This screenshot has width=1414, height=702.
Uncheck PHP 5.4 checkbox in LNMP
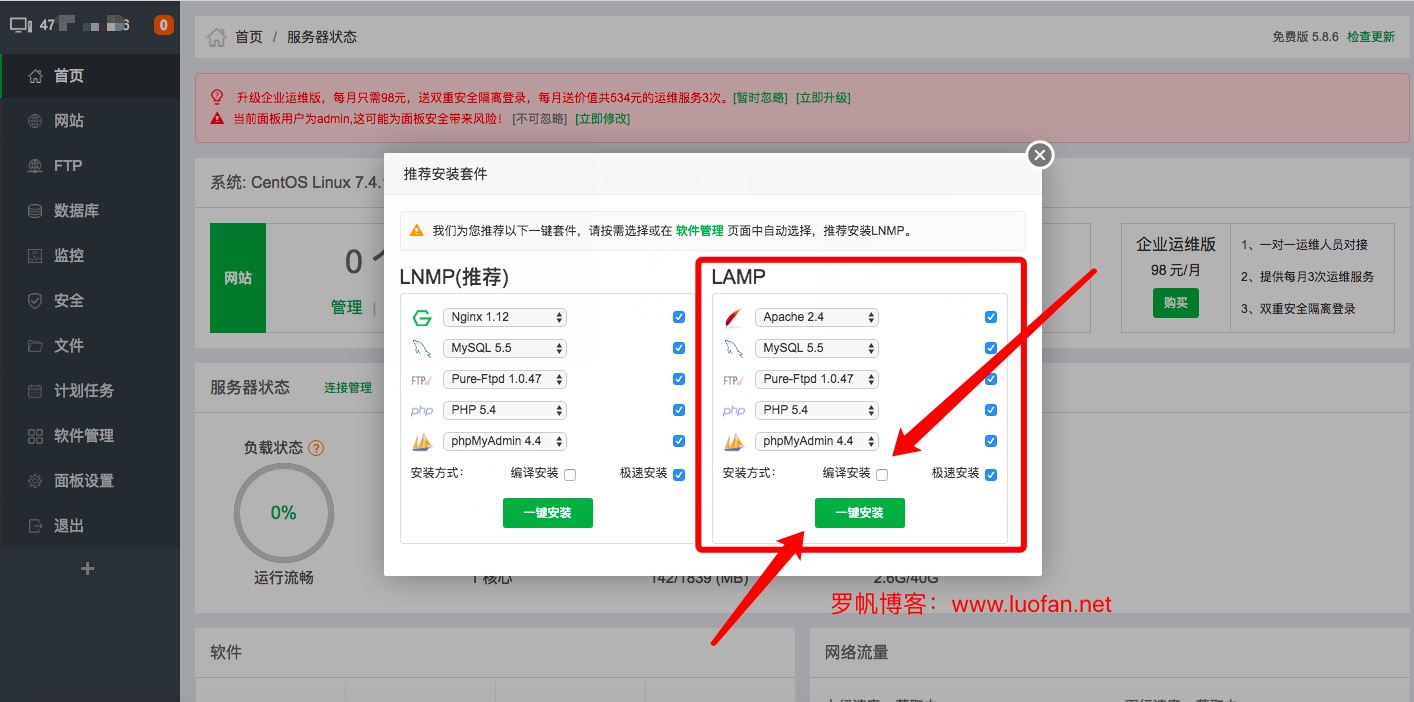click(x=679, y=410)
